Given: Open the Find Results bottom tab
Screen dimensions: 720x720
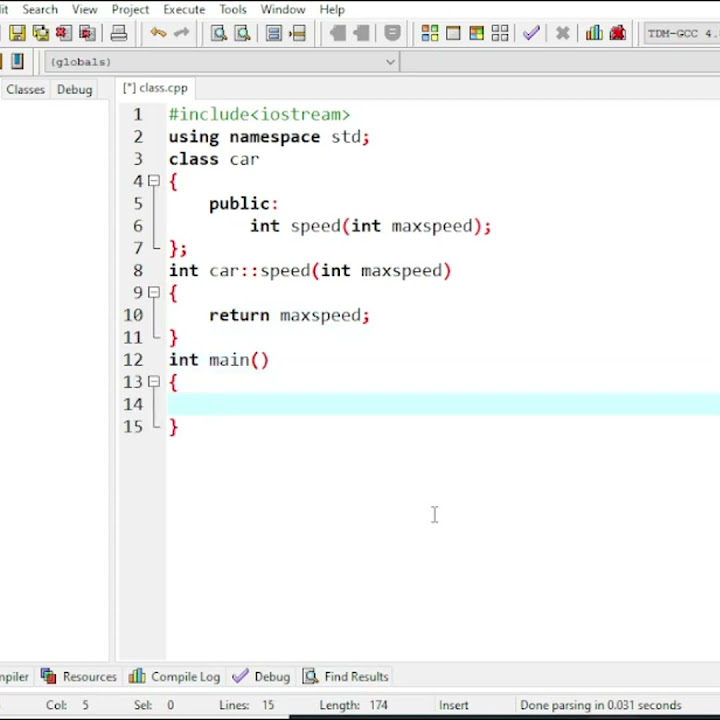Looking at the screenshot, I should pos(346,676).
